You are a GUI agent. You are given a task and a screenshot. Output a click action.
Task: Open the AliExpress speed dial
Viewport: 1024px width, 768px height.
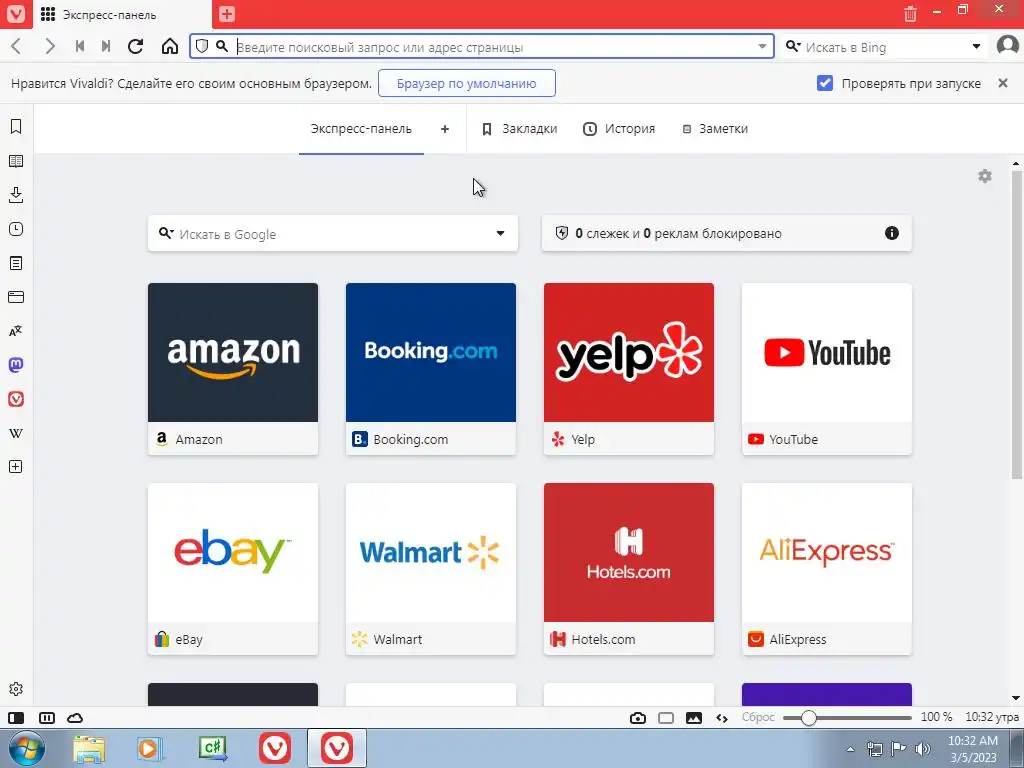827,569
